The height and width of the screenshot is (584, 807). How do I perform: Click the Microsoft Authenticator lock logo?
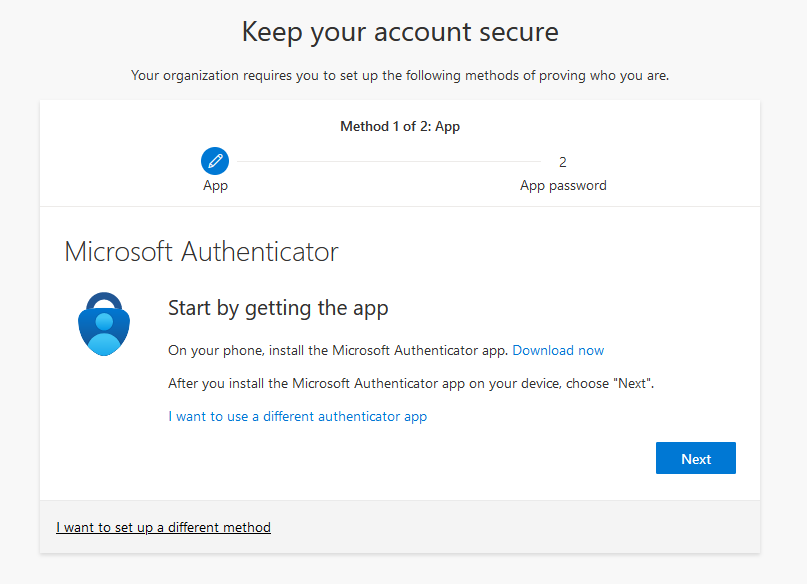(104, 324)
